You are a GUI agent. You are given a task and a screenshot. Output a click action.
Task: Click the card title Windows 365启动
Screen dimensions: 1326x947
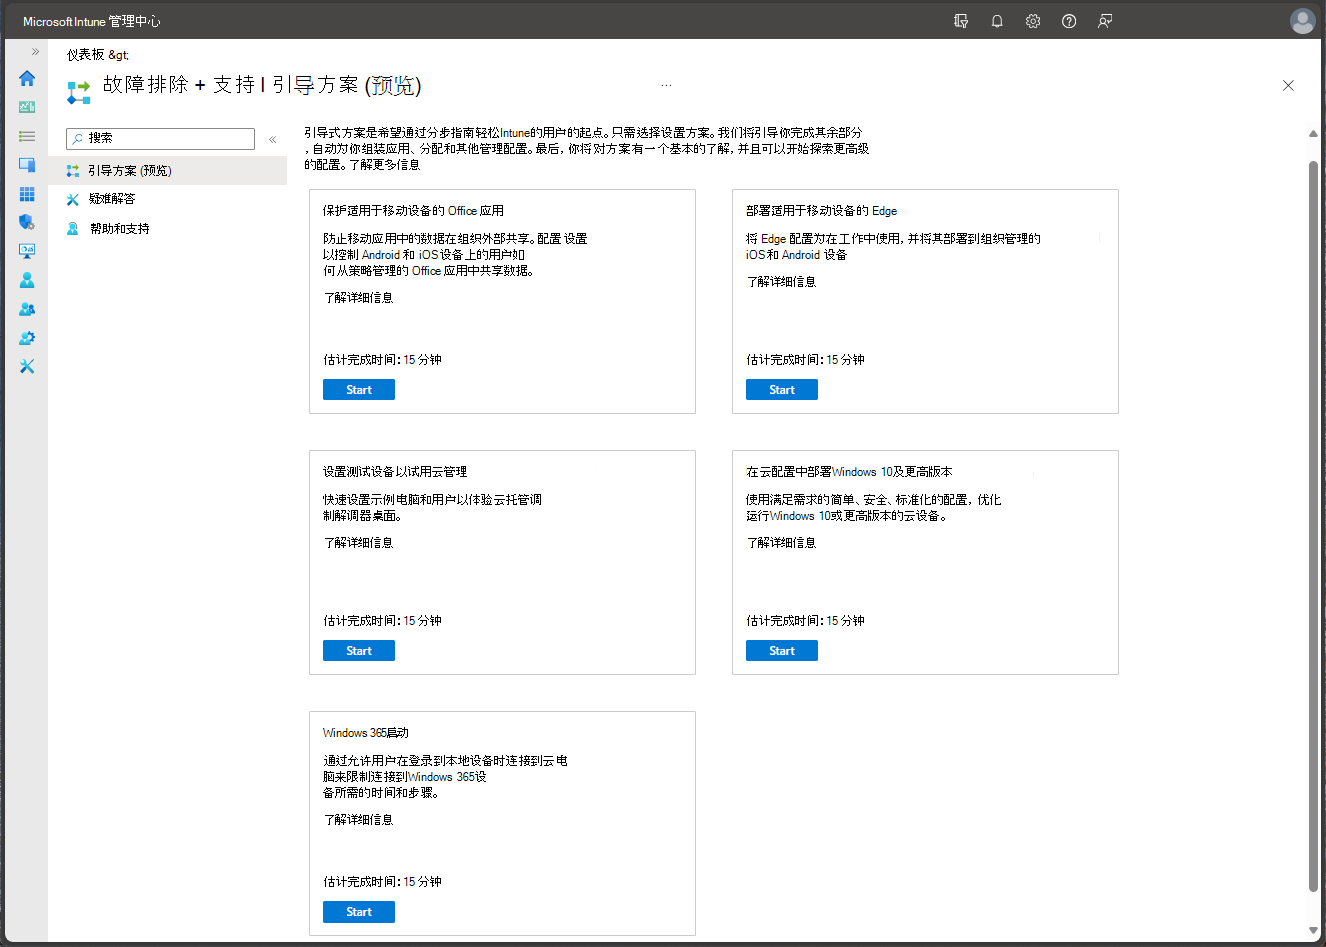pyautogui.click(x=366, y=733)
